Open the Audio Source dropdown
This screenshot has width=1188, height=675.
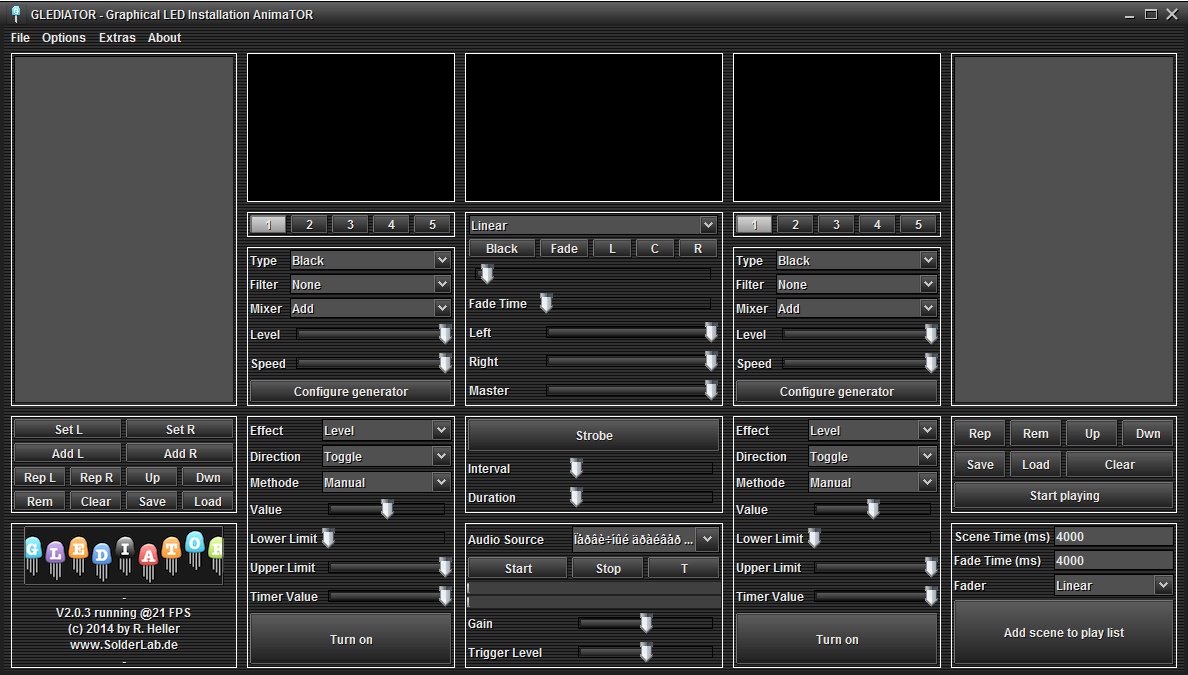point(645,540)
